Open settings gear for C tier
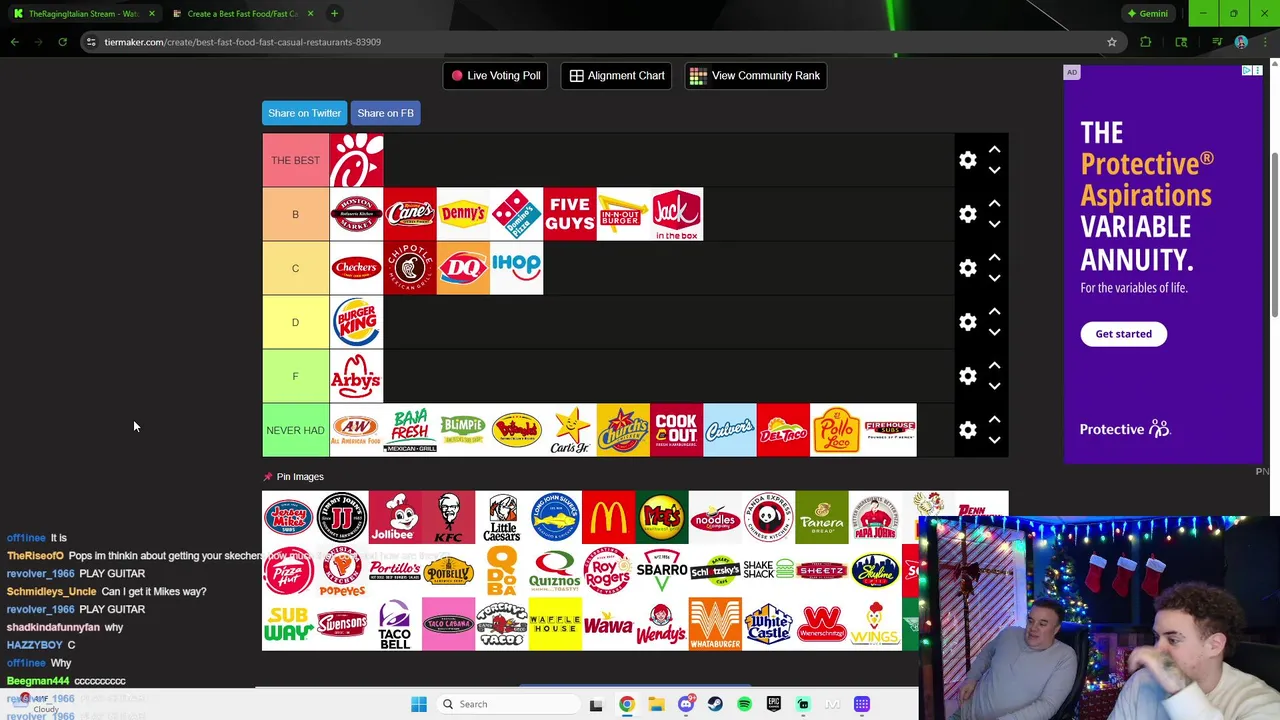Image resolution: width=1280 pixels, height=720 pixels. pos(968,268)
